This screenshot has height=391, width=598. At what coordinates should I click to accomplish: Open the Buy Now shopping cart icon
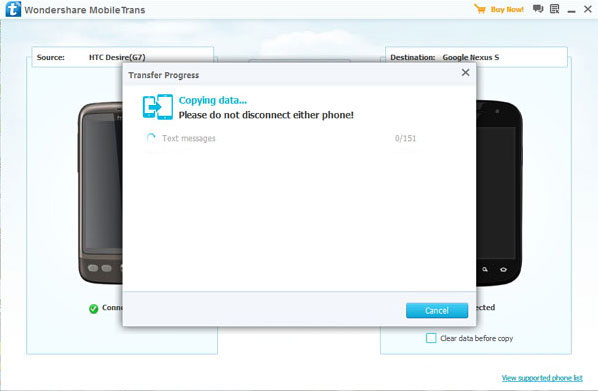point(480,9)
